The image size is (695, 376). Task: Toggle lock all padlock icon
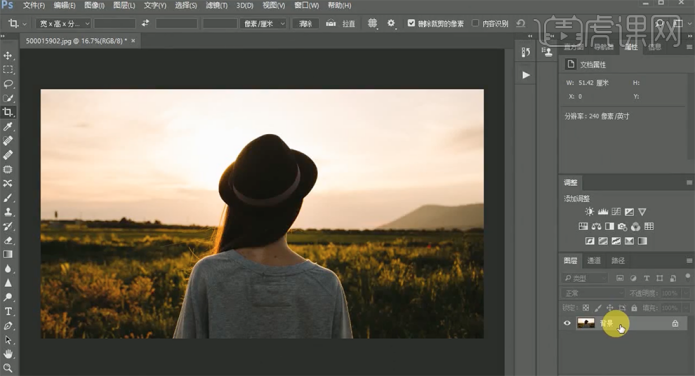634,308
